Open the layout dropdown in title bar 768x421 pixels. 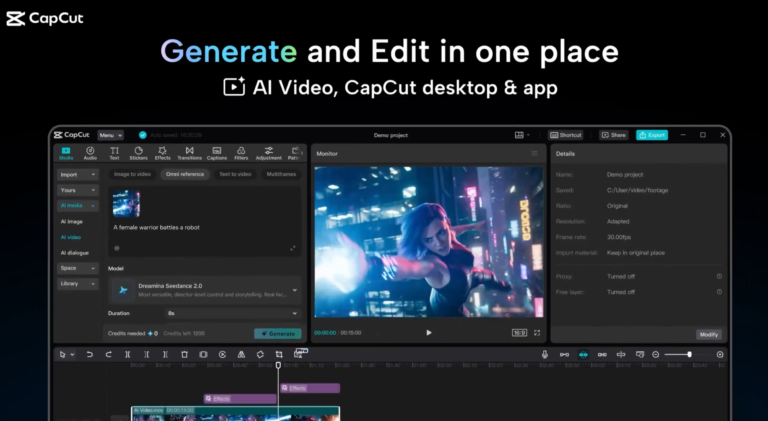coord(522,135)
